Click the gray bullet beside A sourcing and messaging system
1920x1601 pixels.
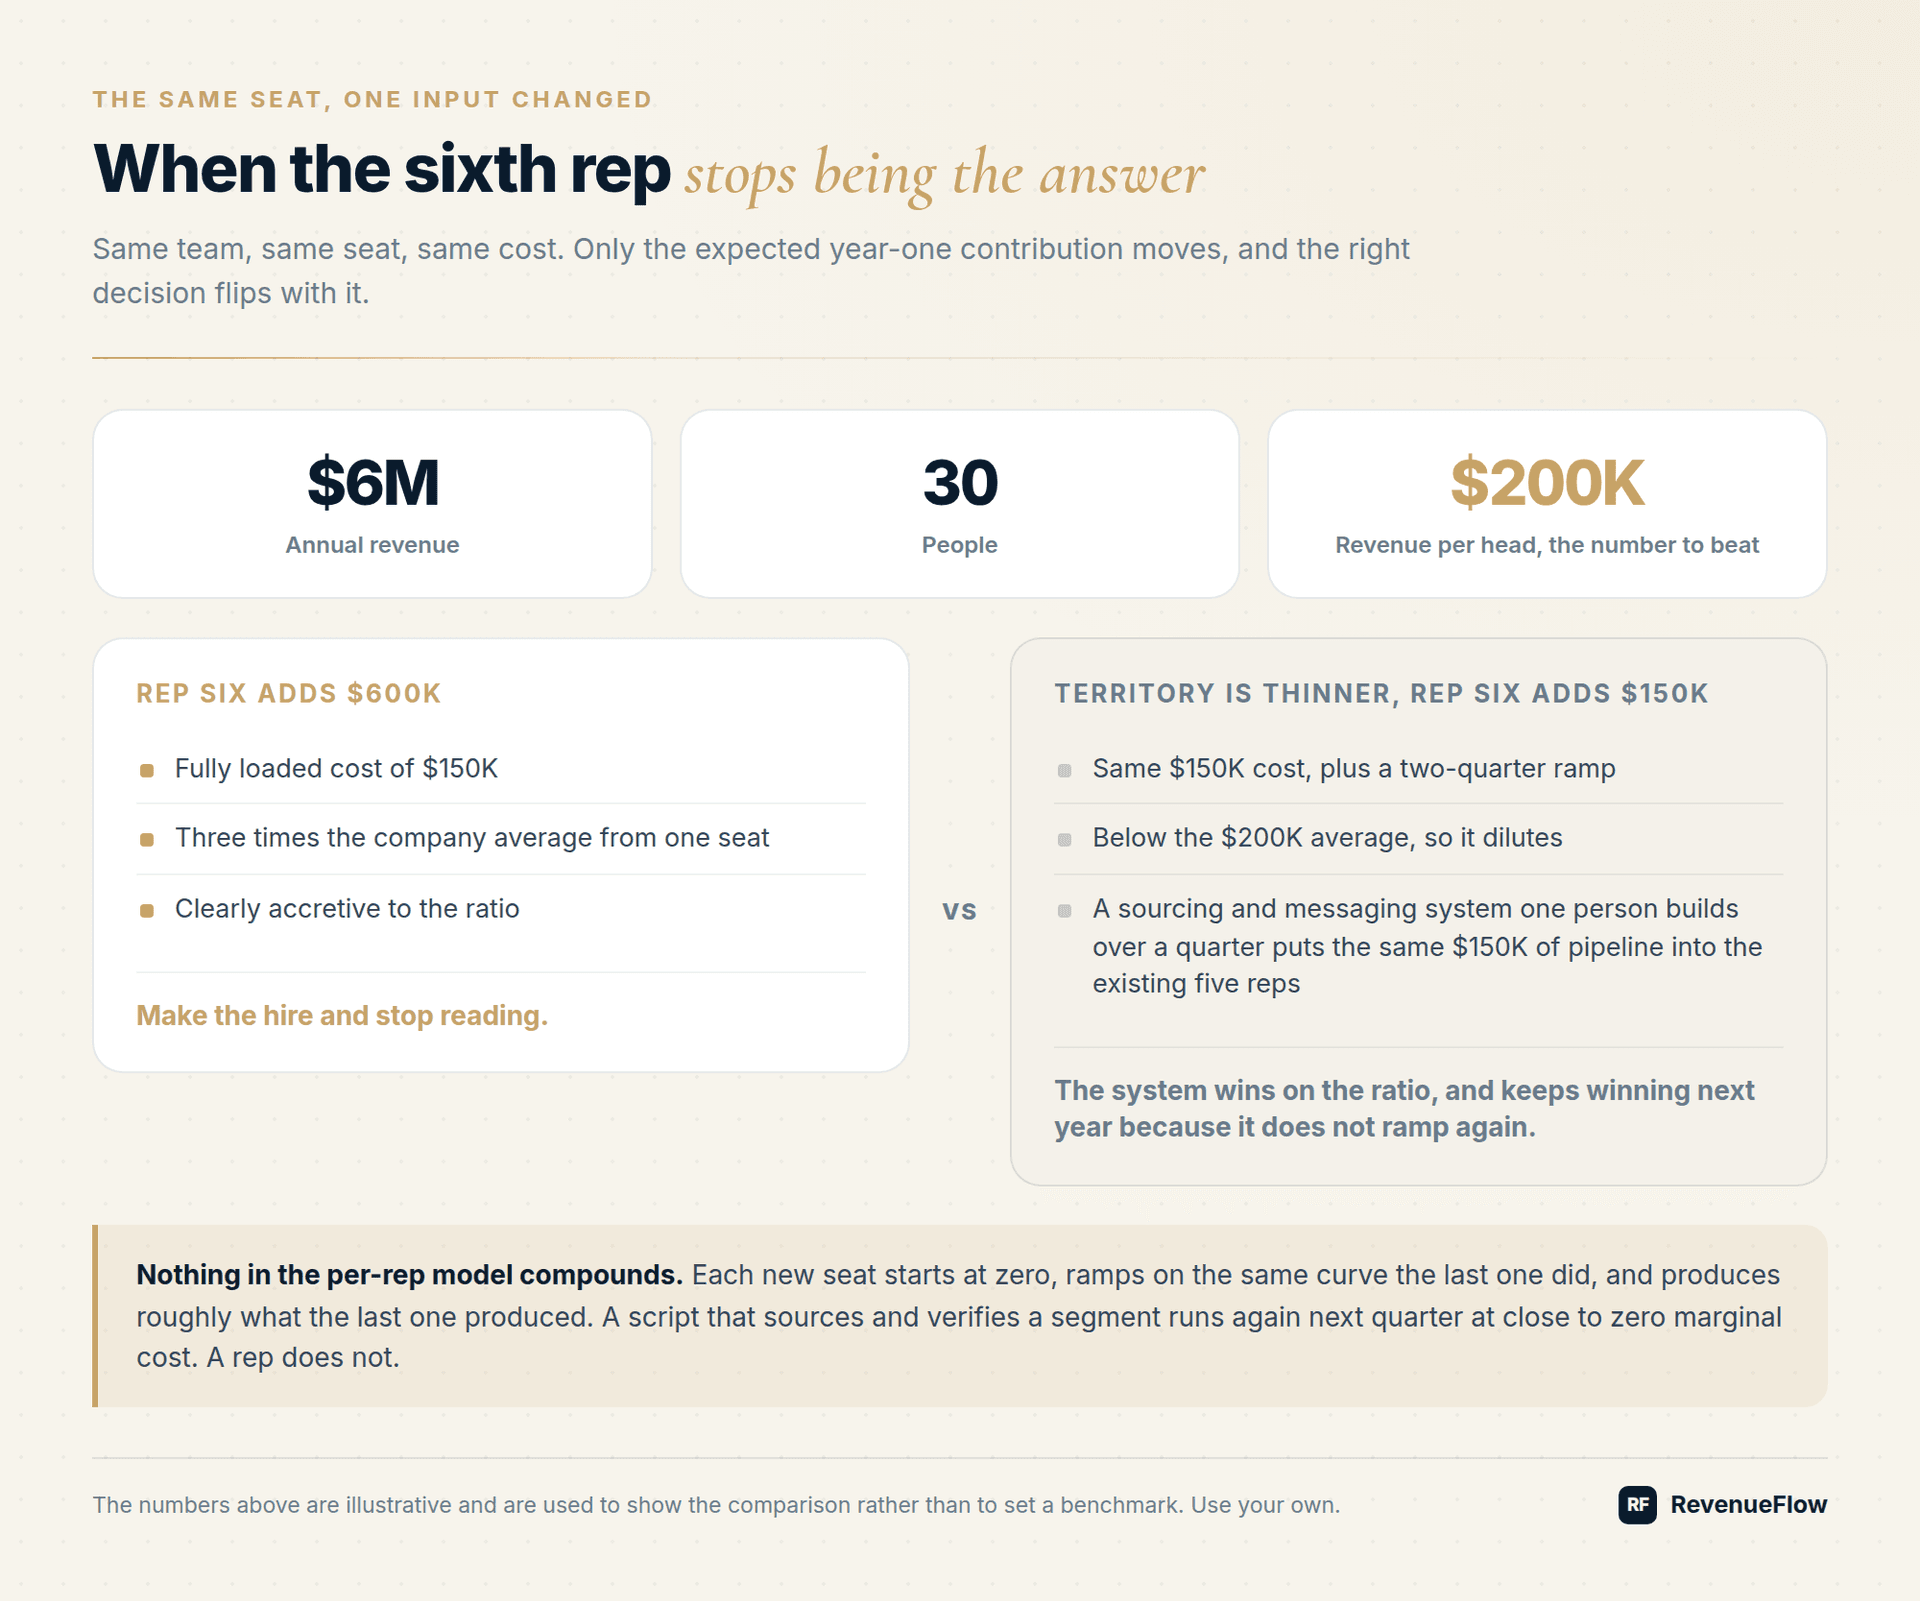(1064, 910)
